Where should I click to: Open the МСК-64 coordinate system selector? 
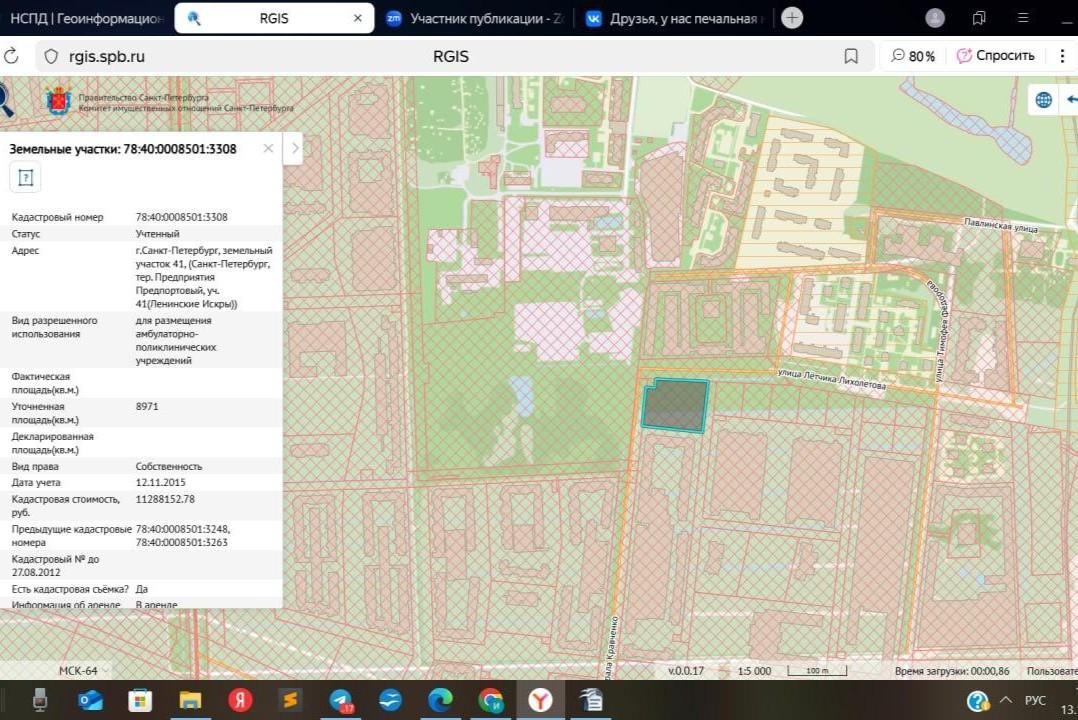click(x=78, y=671)
